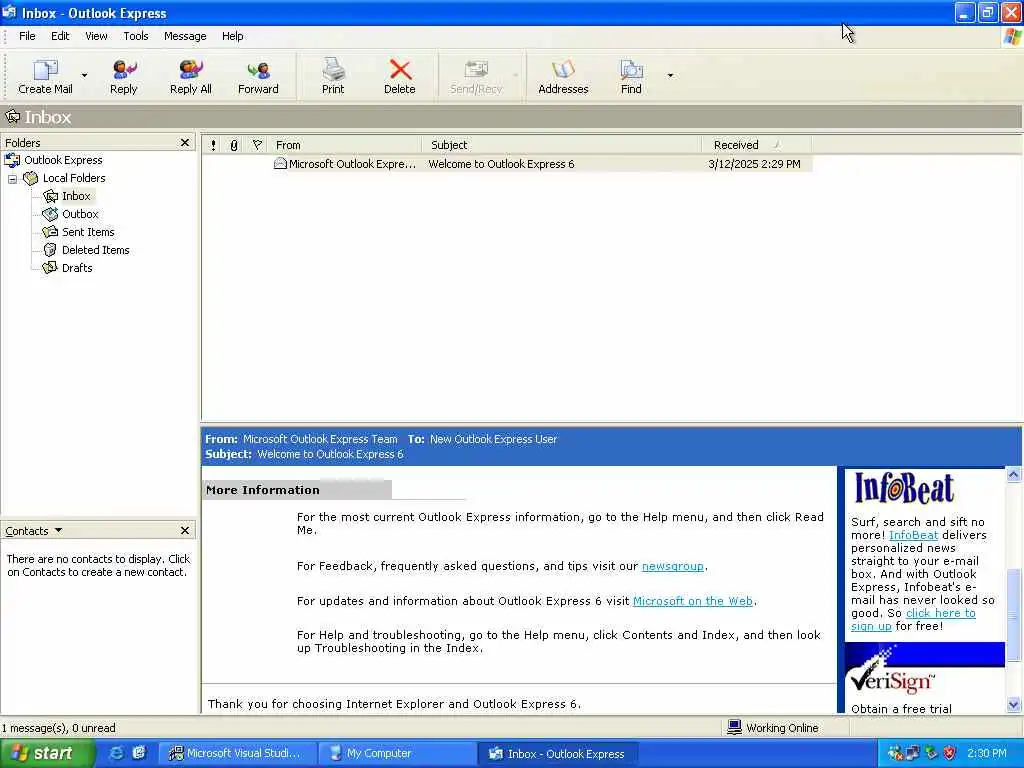
Task: Click the envelope icon of Welcome message
Action: 280,163
